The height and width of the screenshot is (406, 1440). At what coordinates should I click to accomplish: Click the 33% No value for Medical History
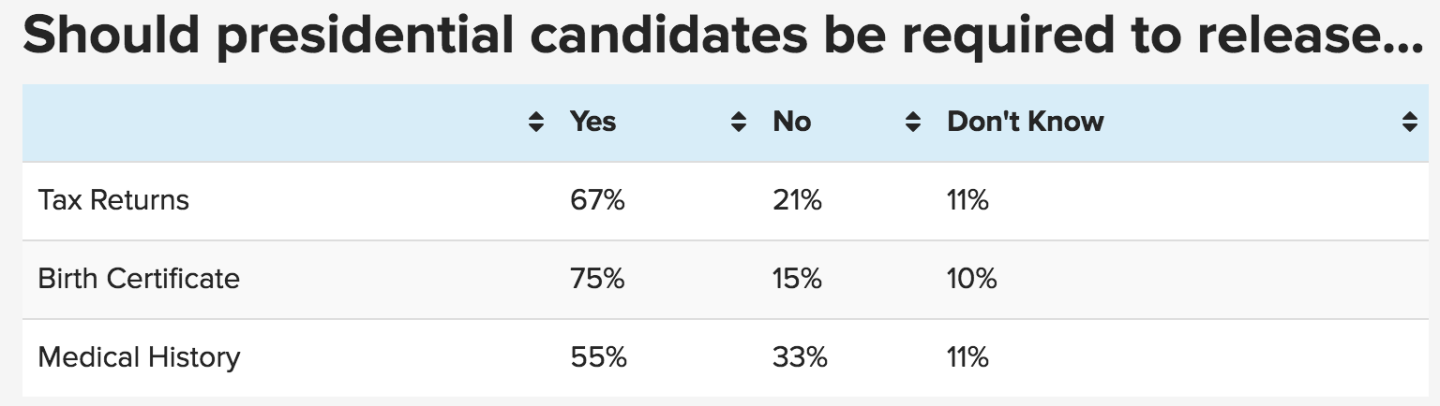coord(800,357)
